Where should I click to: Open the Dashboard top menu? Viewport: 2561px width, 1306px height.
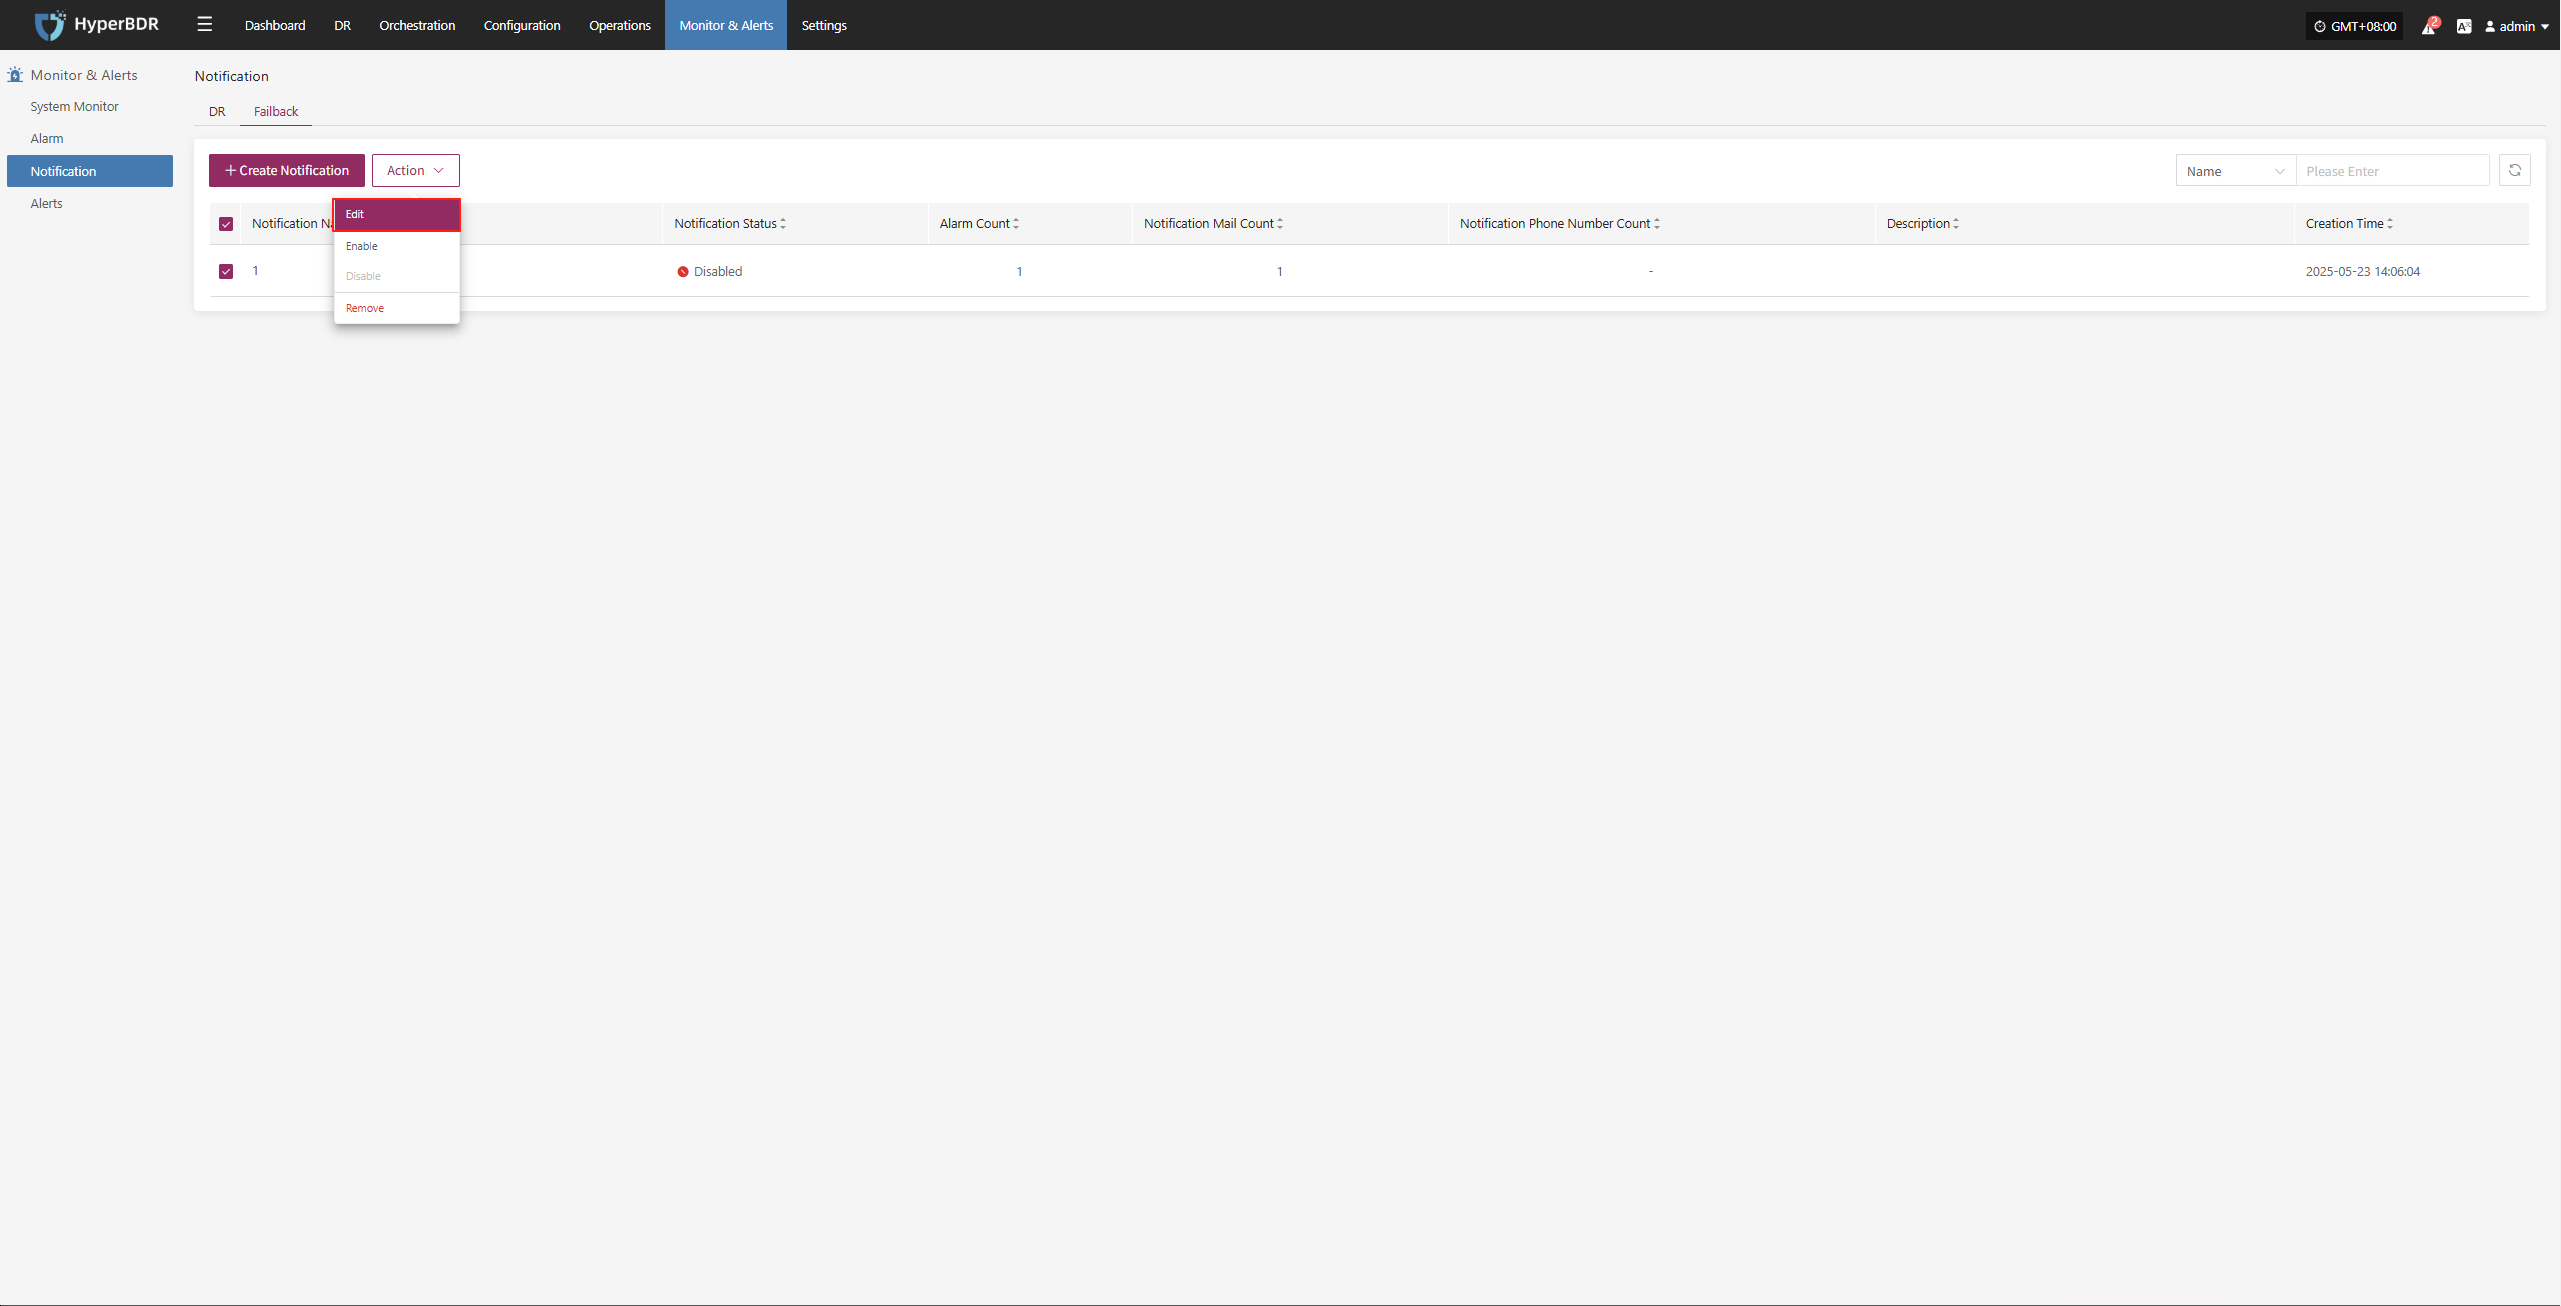275,25
